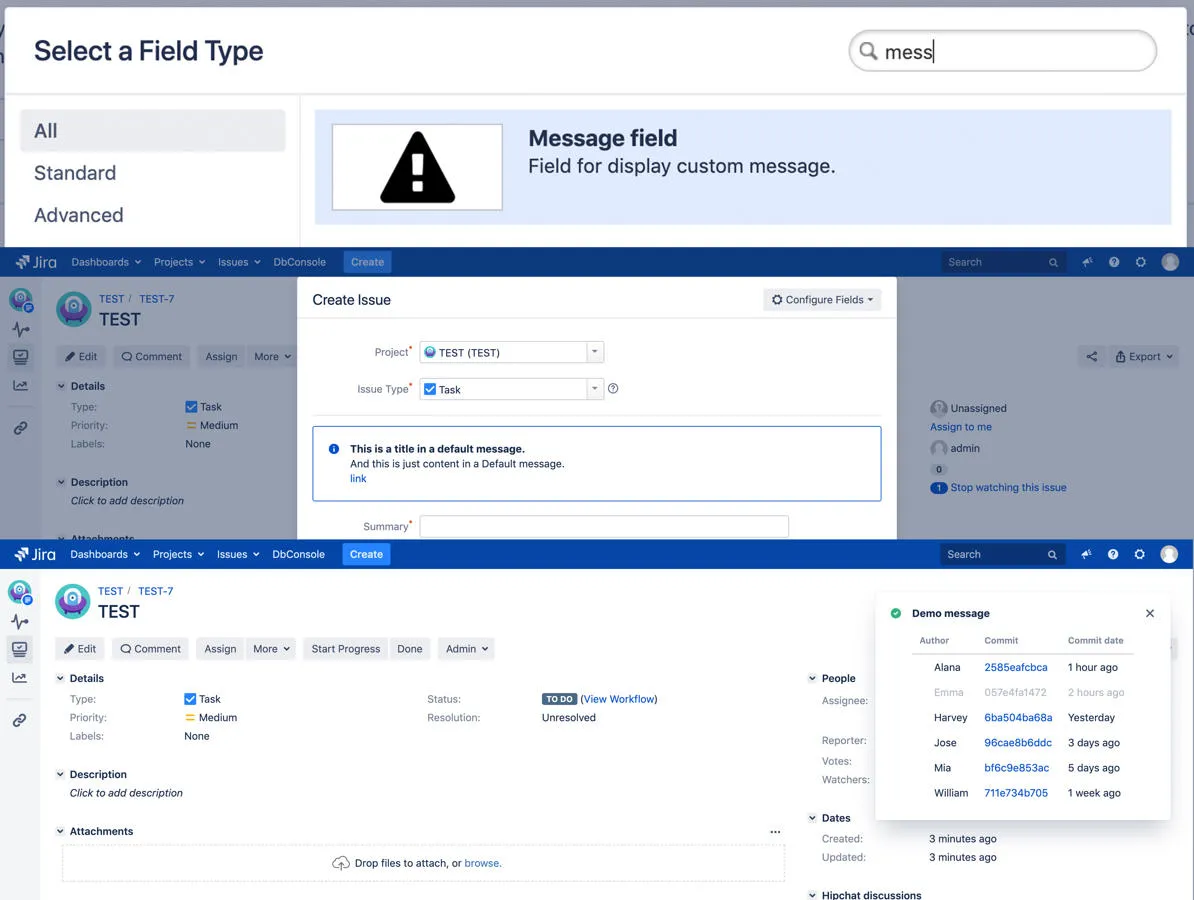Viewport: 1194px width, 900px height.
Task: Select the Standard field type category
Action: [75, 173]
